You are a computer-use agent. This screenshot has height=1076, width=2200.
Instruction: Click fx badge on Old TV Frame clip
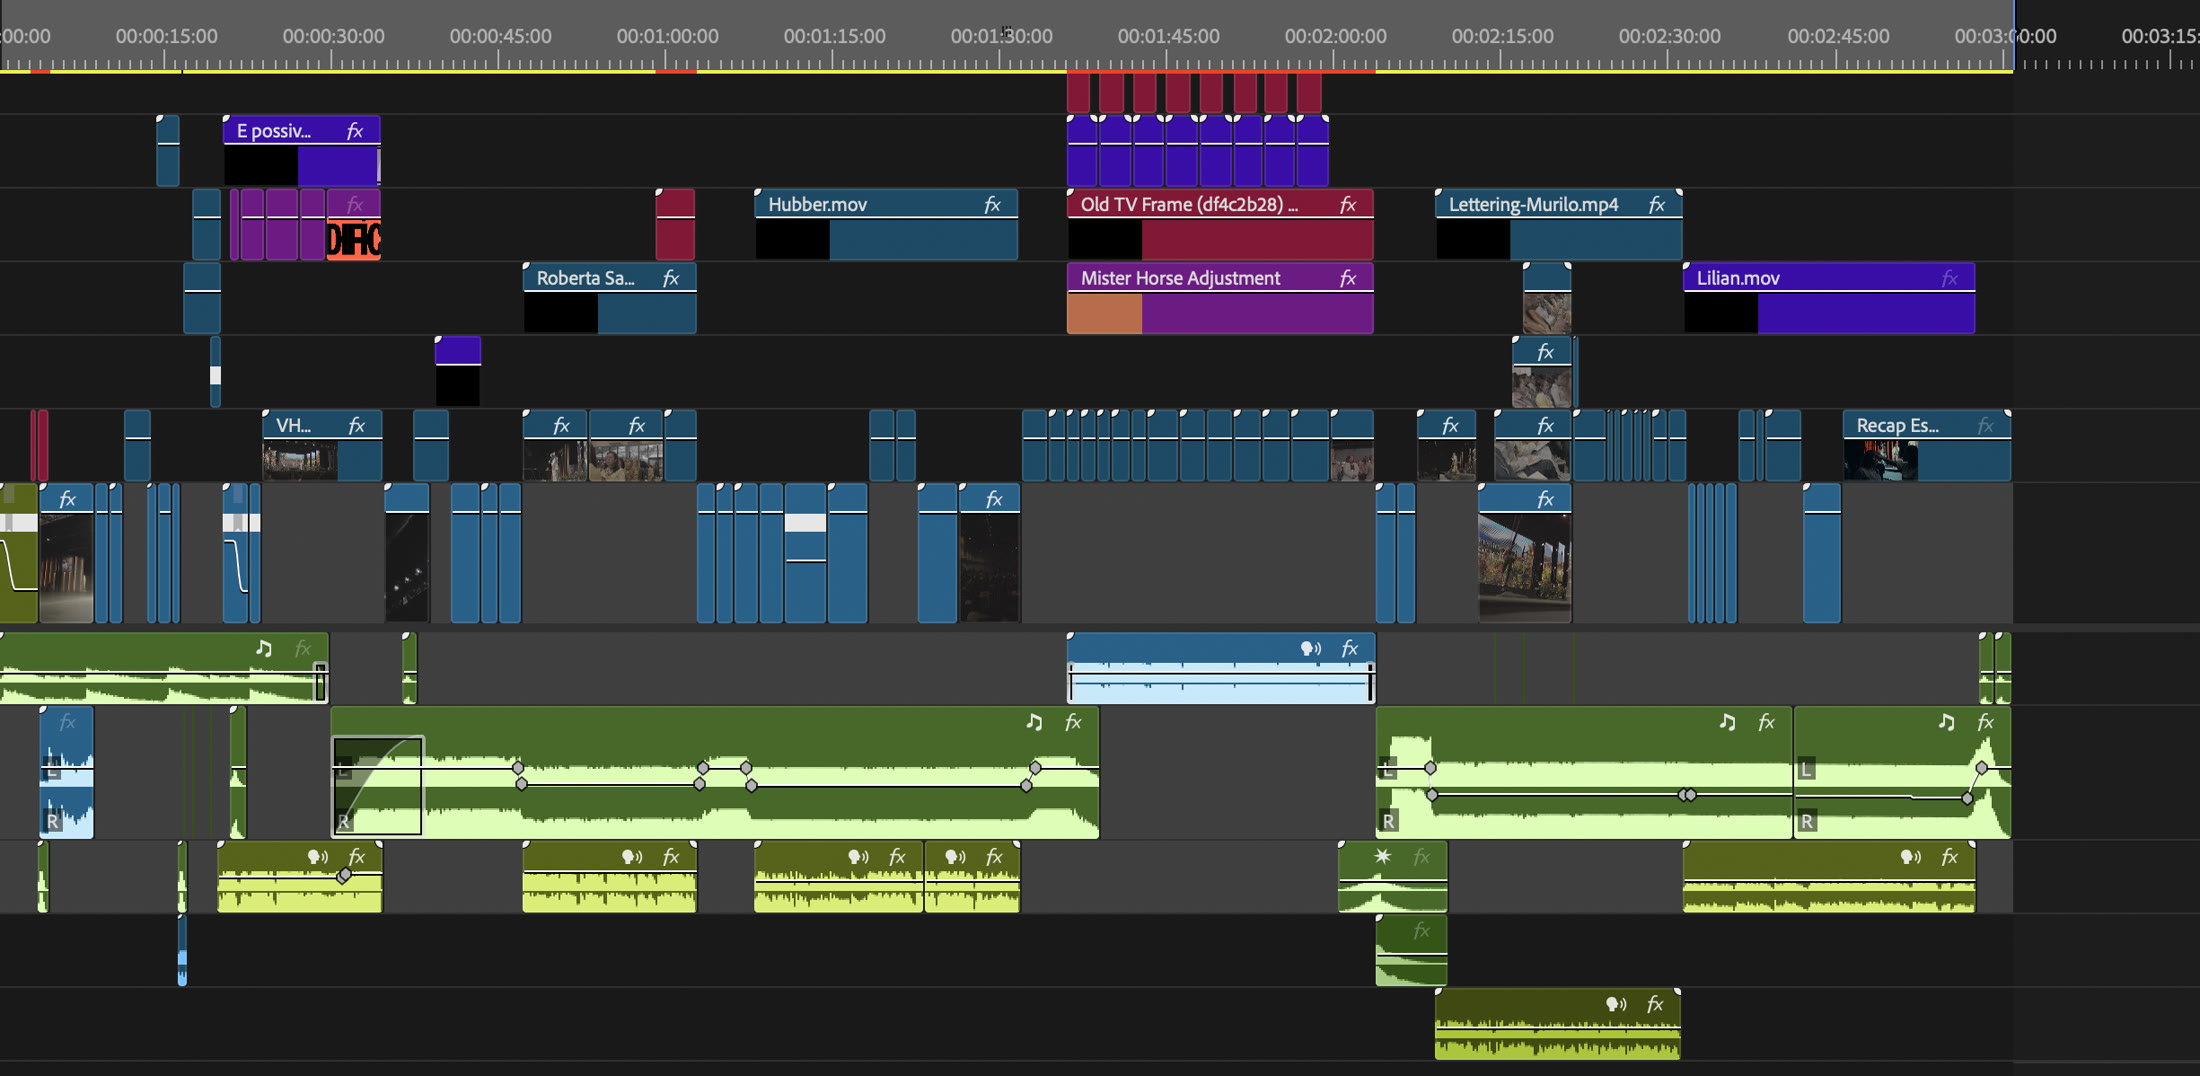coord(1348,205)
